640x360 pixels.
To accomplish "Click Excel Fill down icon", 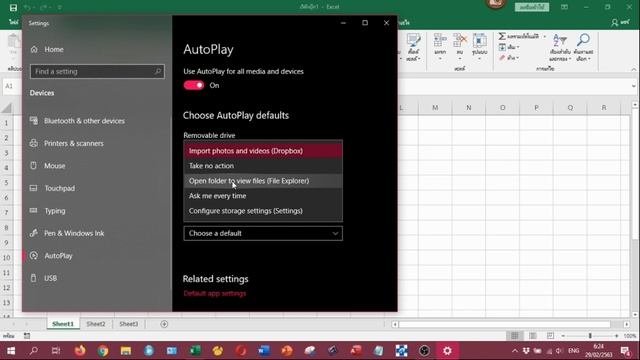I will tap(502, 47).
